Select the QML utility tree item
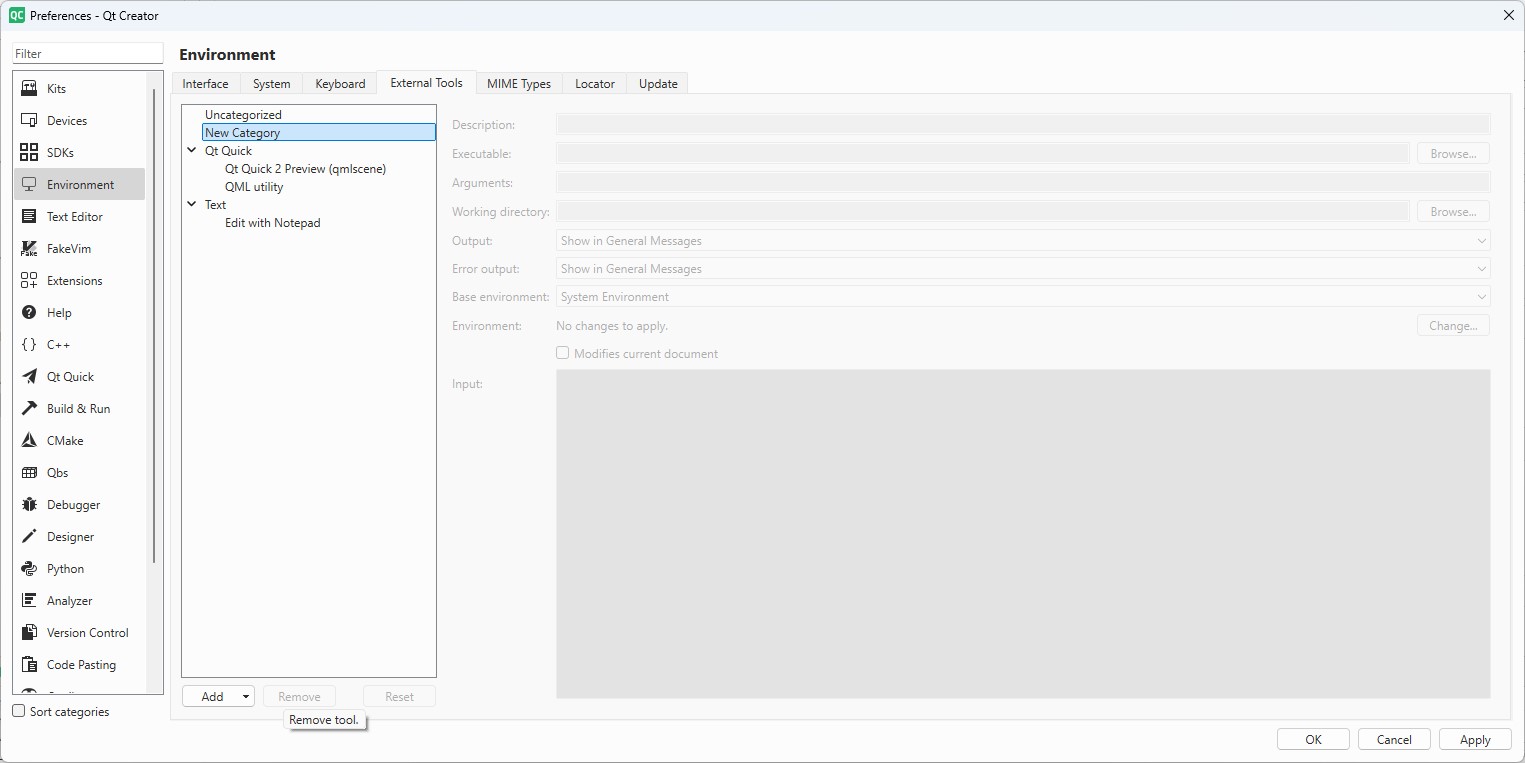 pos(254,187)
